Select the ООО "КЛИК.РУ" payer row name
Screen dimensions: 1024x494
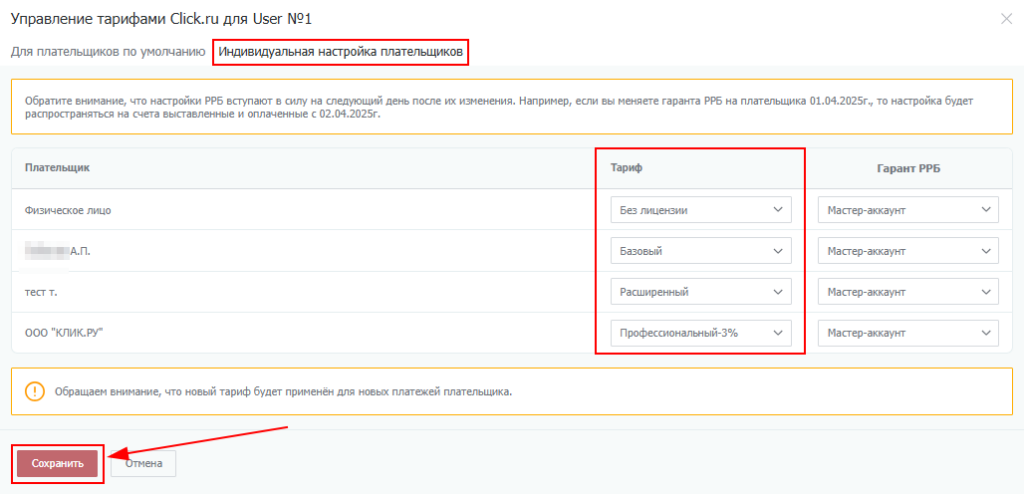coord(65,333)
